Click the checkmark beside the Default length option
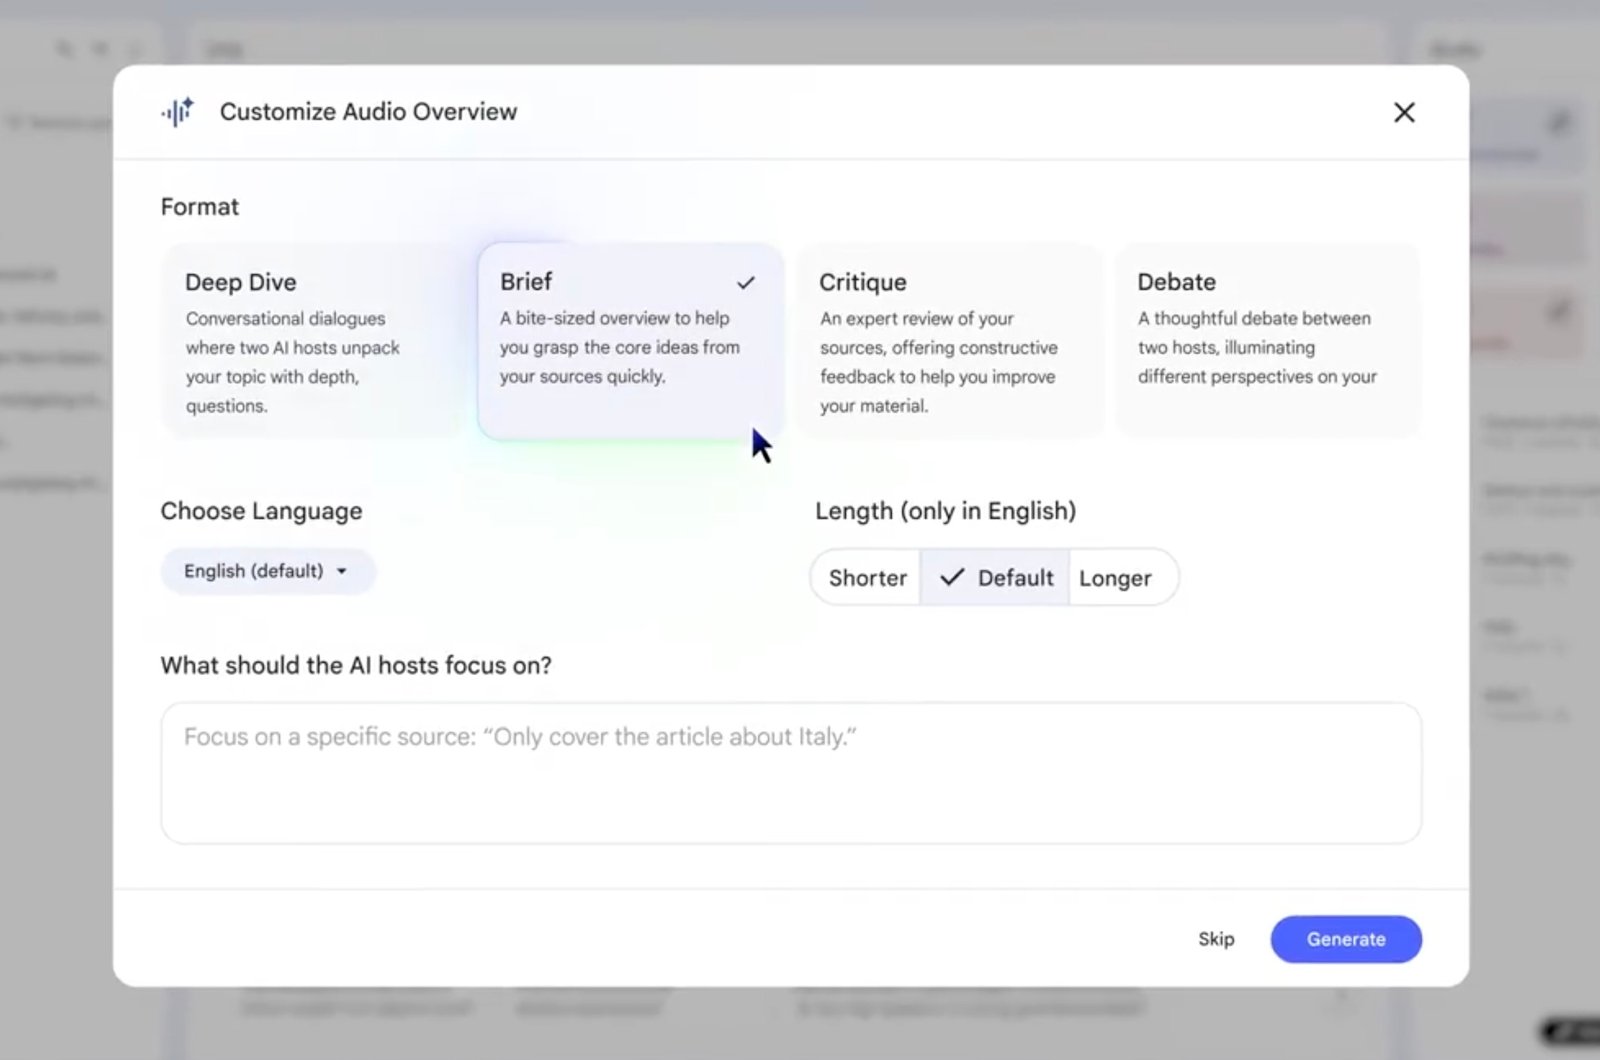Screen dimensions: 1600x1060 (951, 577)
